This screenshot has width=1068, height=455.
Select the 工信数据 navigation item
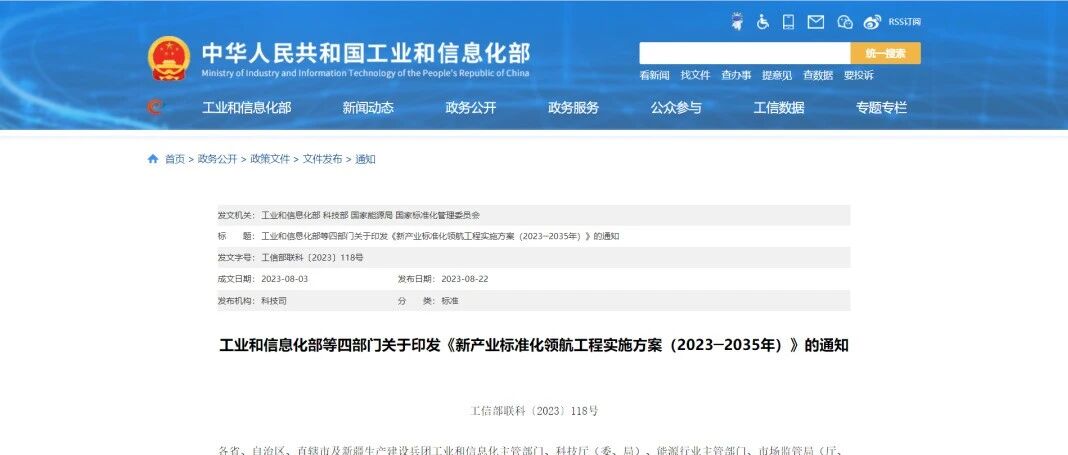779,108
